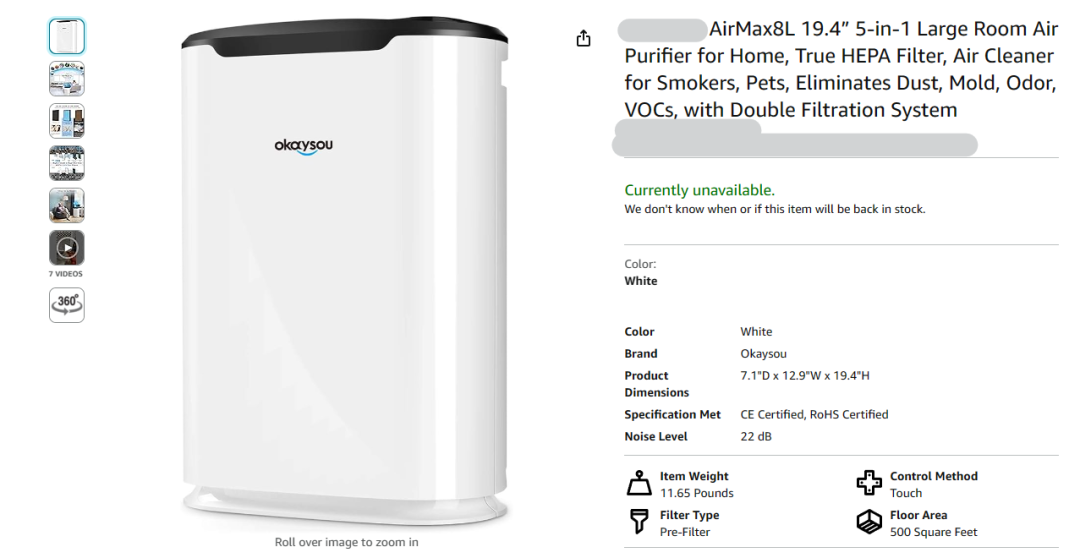Click the 7 VIDEOS label

66,273
